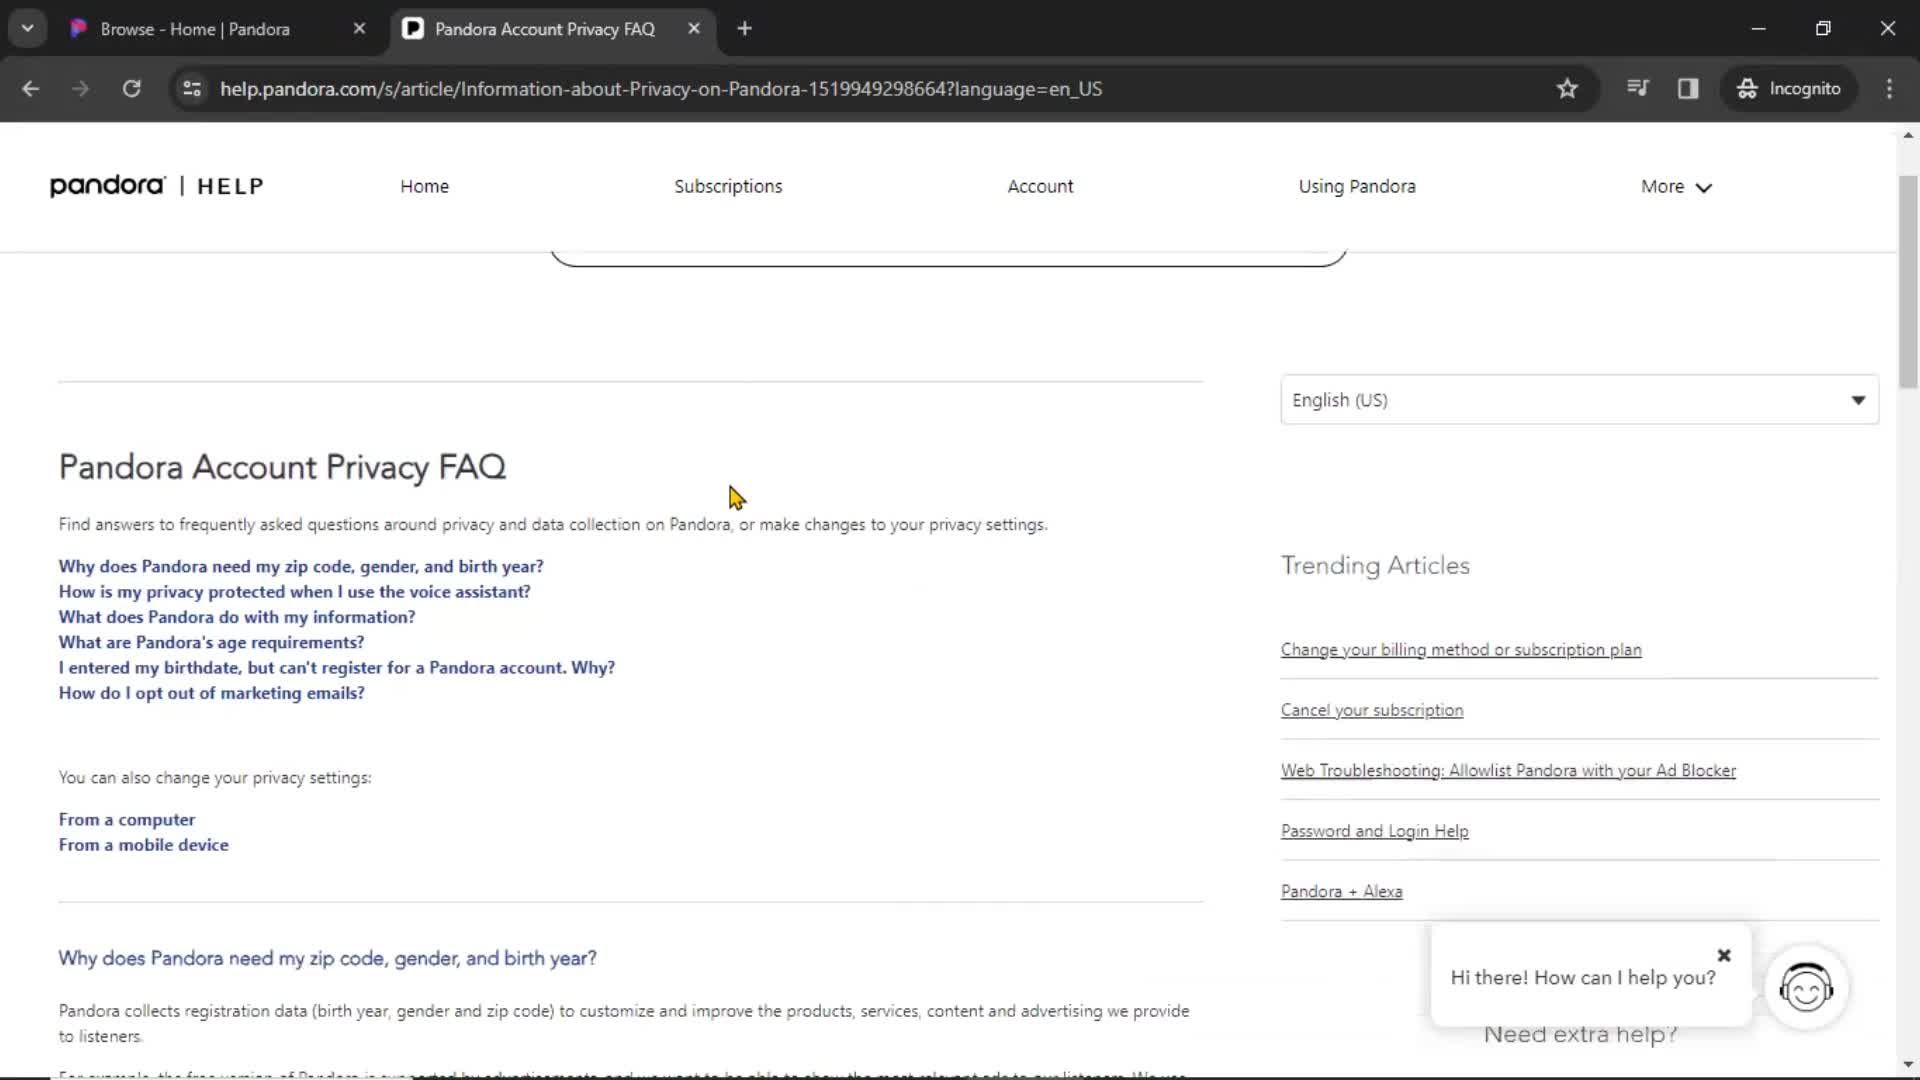Viewport: 1920px width, 1080px height.
Task: Open 'Change your billing method or subscription plan'
Action: point(1461,650)
